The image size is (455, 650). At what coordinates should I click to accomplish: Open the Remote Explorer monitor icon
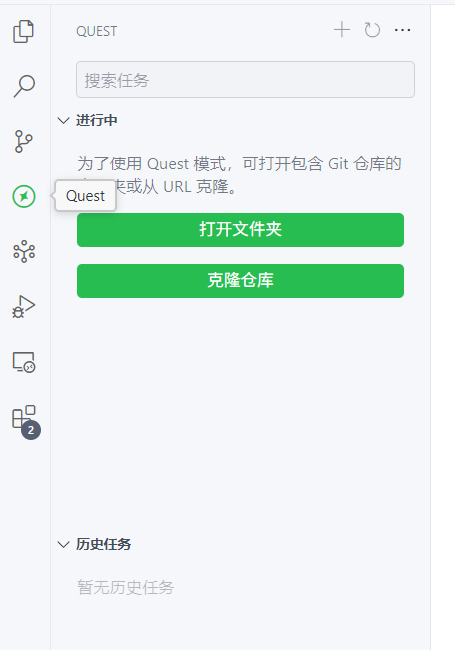coord(24,362)
